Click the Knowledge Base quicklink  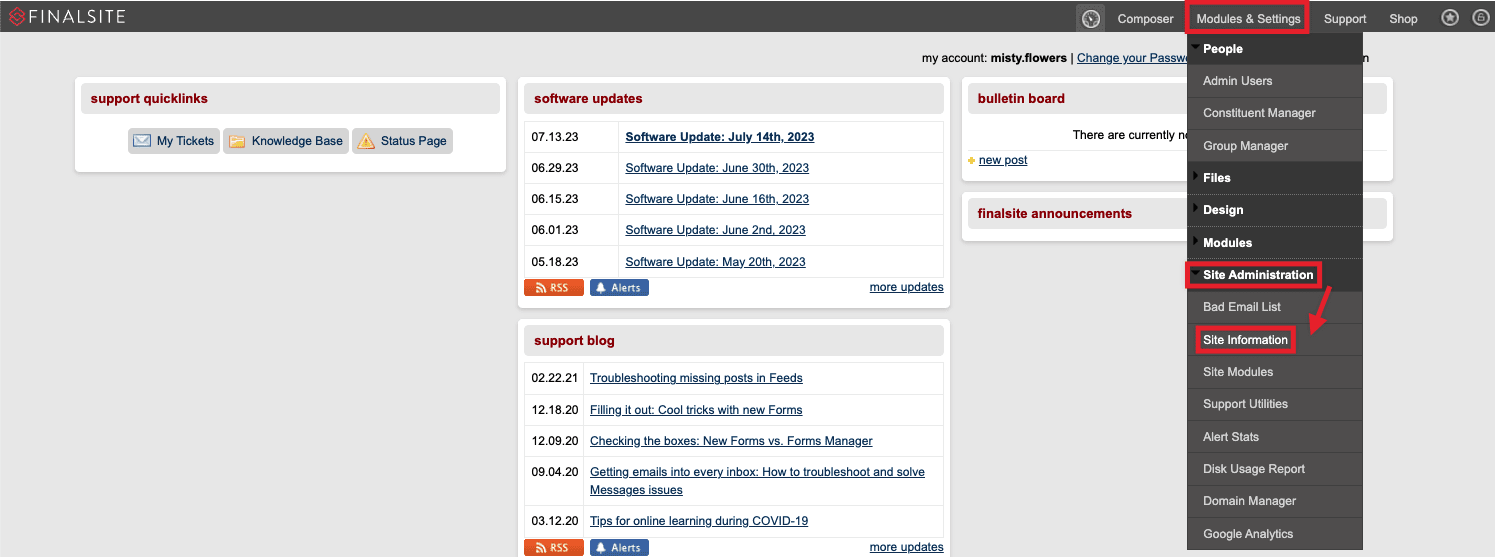click(x=285, y=141)
